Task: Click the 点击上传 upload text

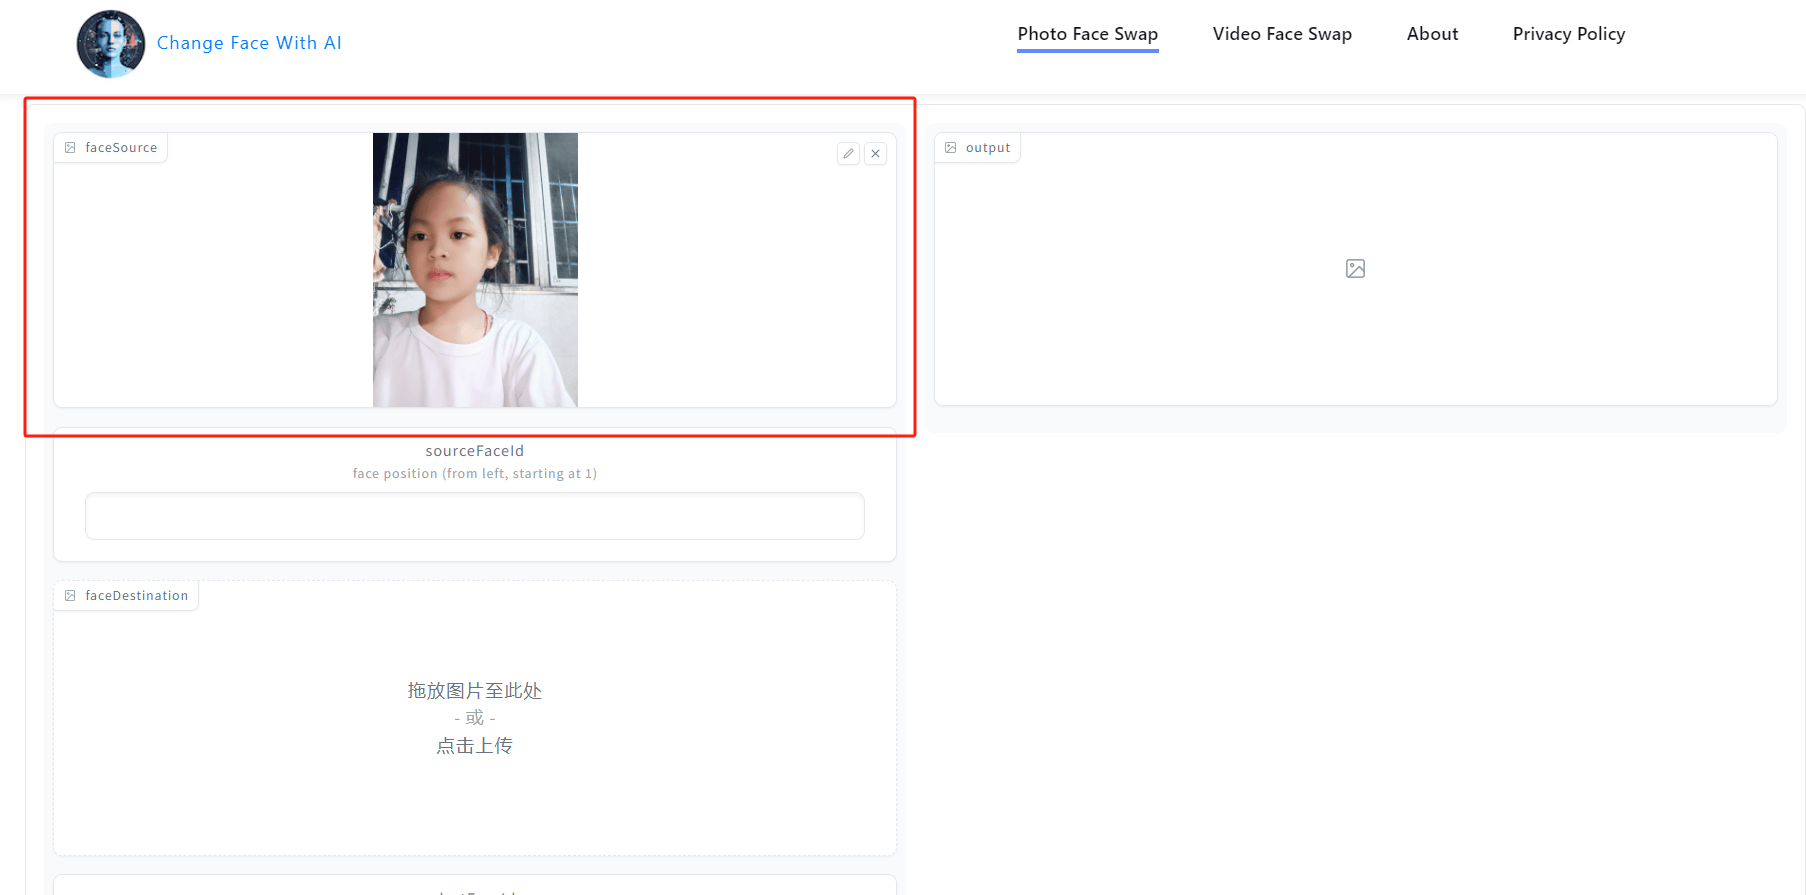Action: pos(475,746)
